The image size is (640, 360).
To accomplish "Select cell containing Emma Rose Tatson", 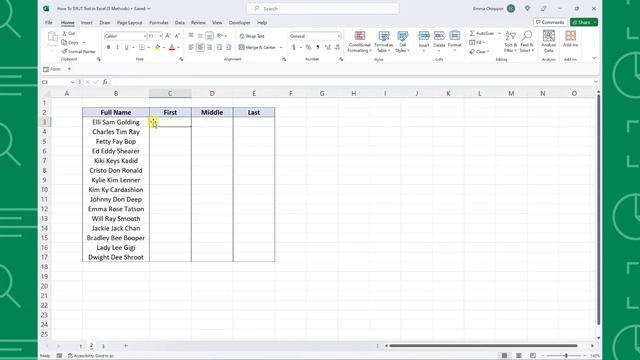I will coord(116,209).
